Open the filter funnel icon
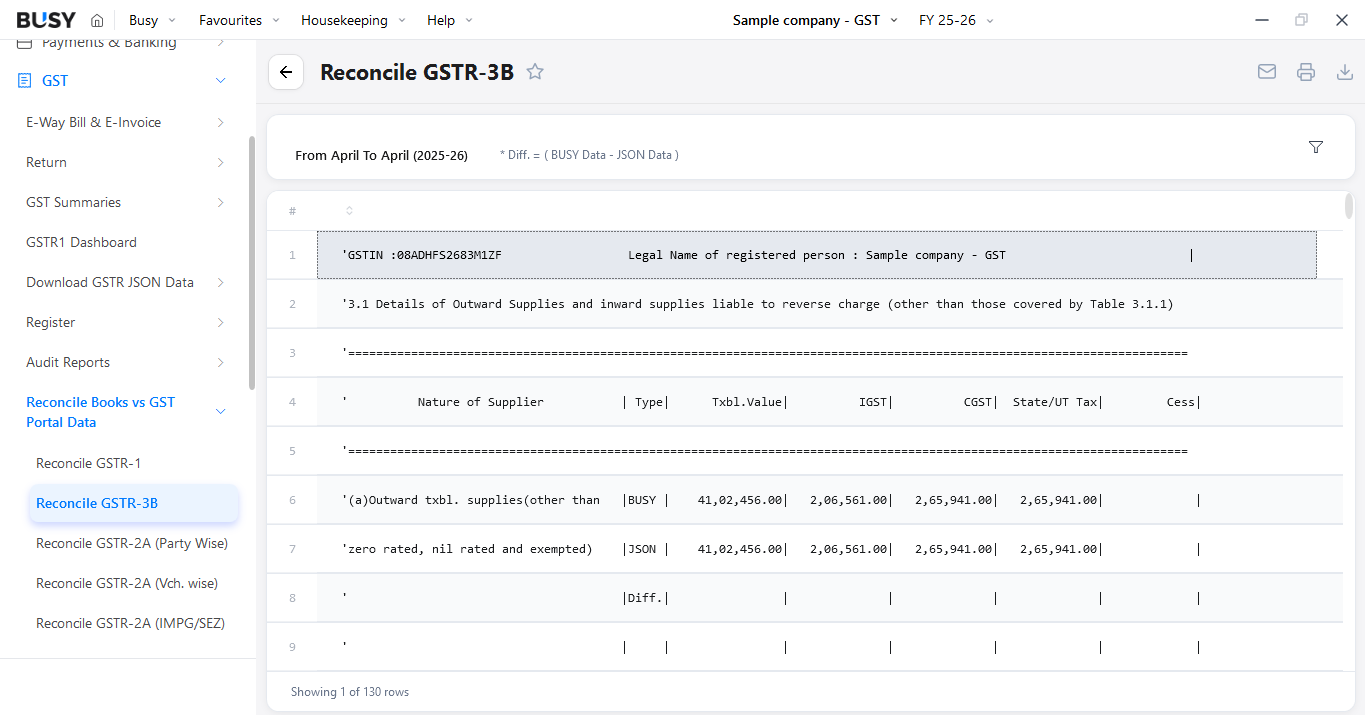Image resolution: width=1365 pixels, height=715 pixels. (1316, 147)
